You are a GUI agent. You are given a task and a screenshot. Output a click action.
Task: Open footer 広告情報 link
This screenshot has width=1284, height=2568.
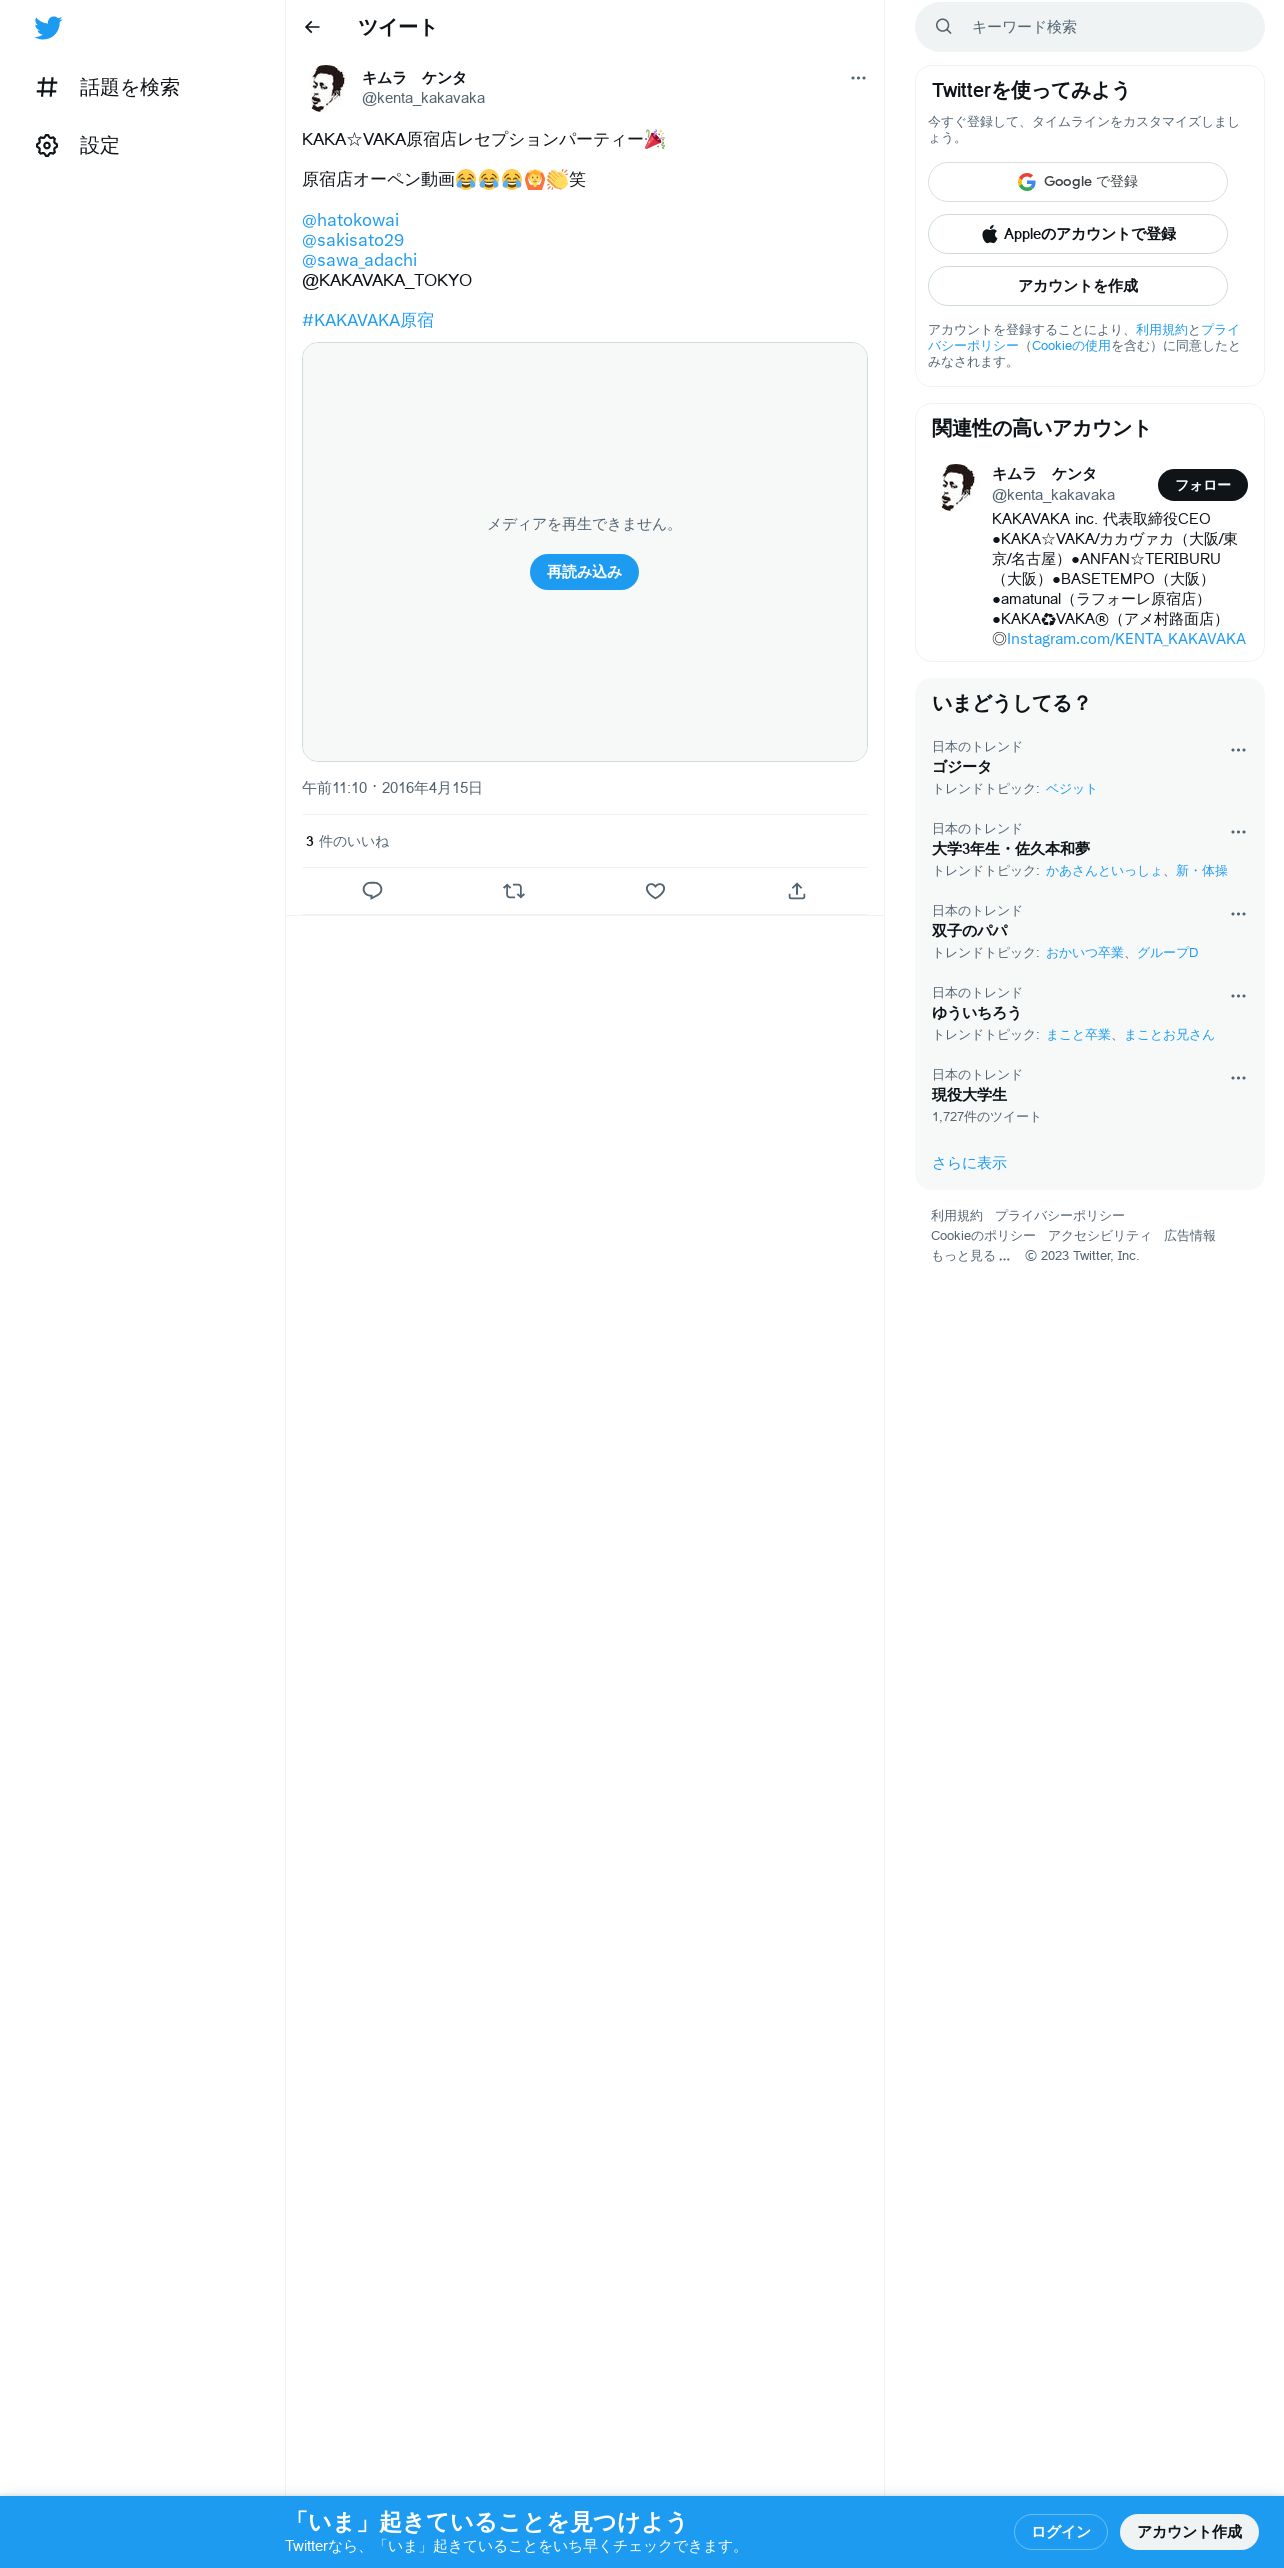tap(1190, 1236)
